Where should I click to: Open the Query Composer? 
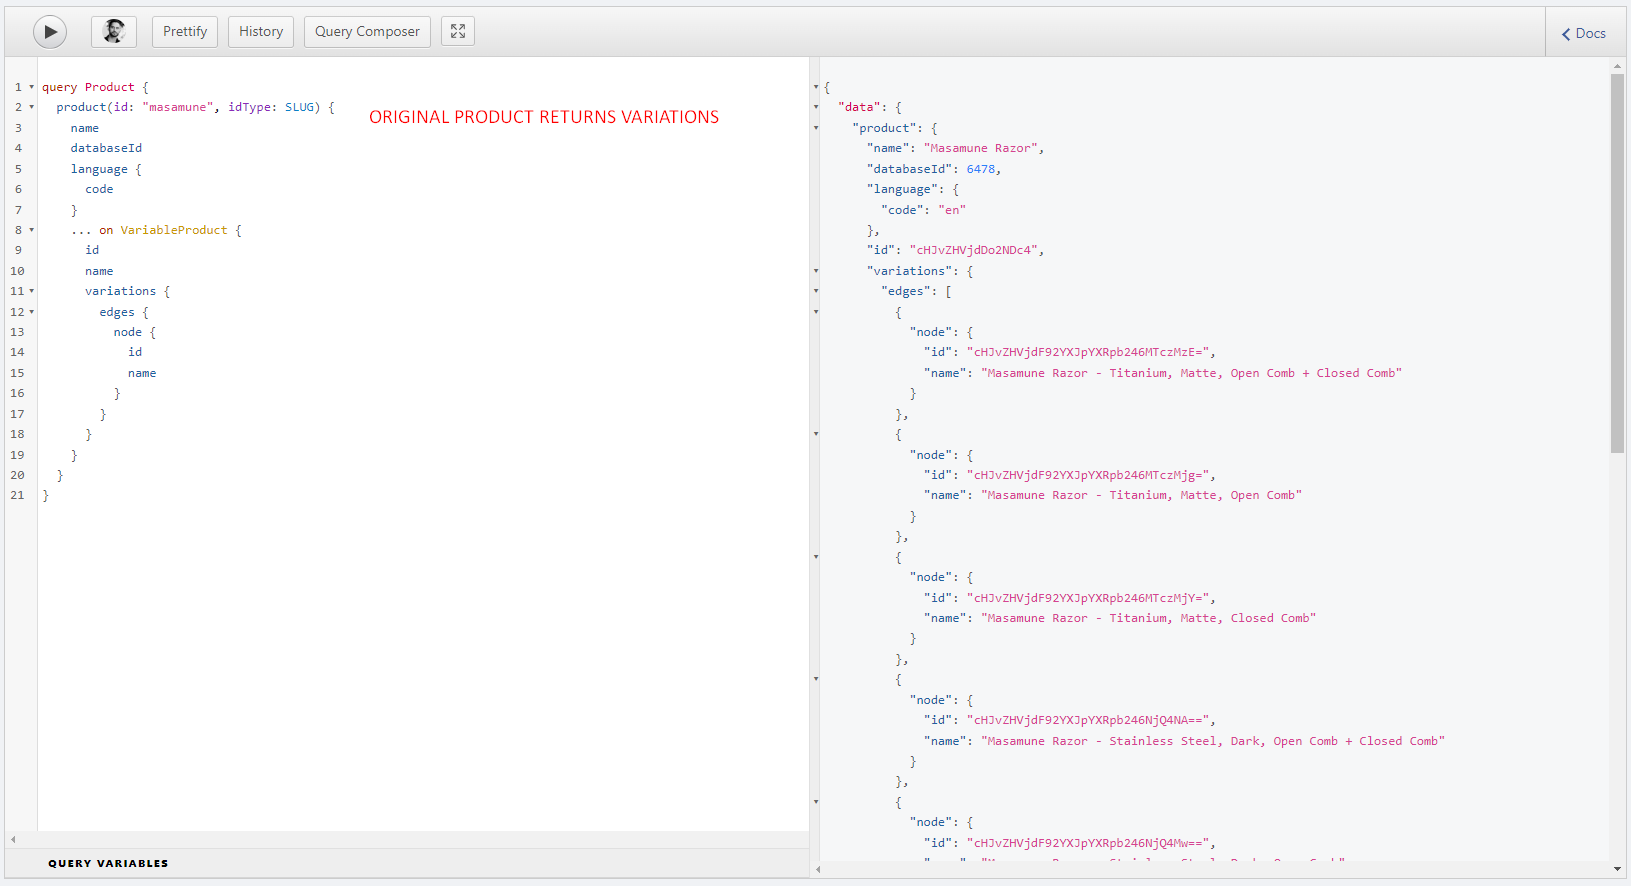click(367, 32)
